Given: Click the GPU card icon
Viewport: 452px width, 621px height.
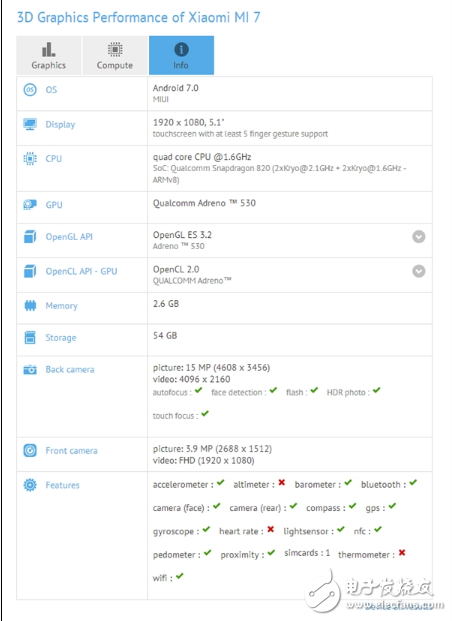Looking at the screenshot, I should point(30,205).
